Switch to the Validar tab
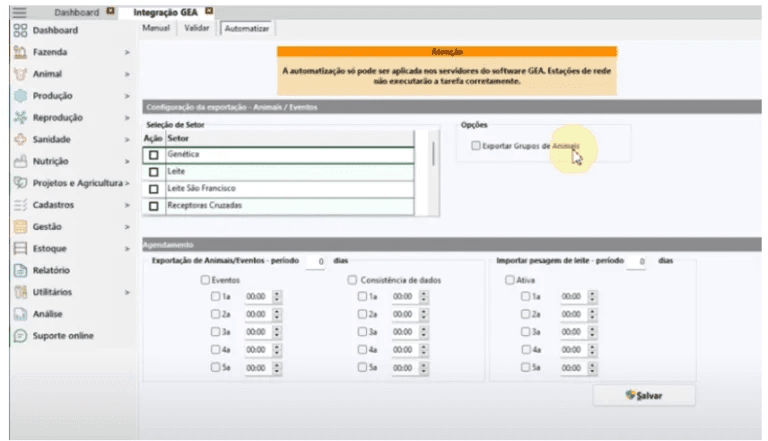 click(x=196, y=28)
